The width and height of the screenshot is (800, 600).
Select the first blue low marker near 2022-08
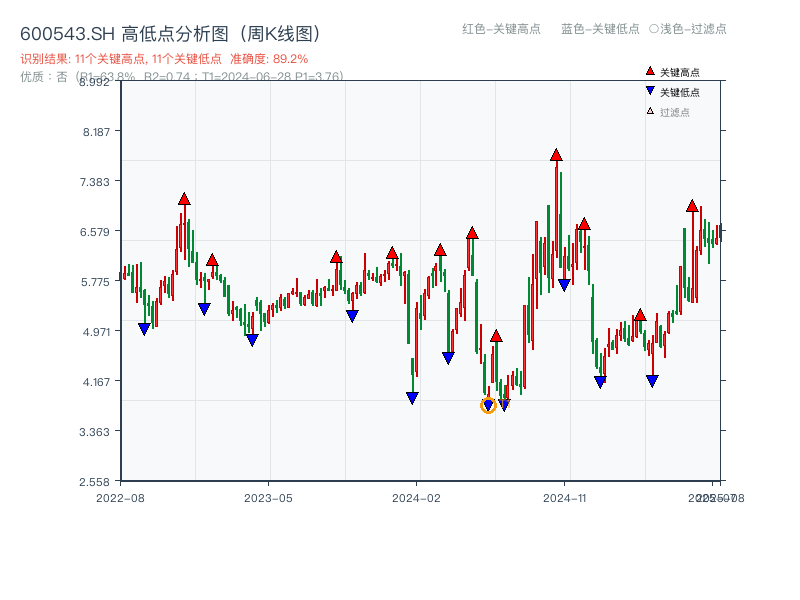pyautogui.click(x=144, y=329)
